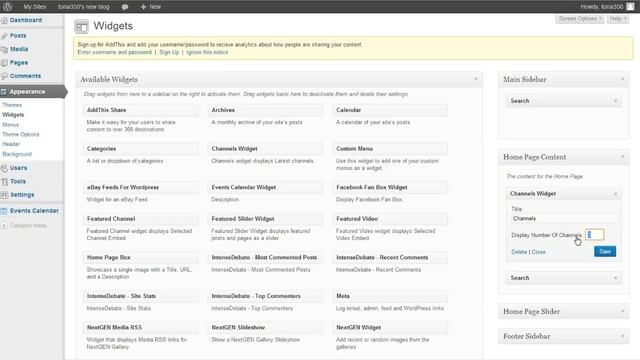The width and height of the screenshot is (640, 360).
Task: Click the Media icon in sidebar
Action: pos(4,49)
